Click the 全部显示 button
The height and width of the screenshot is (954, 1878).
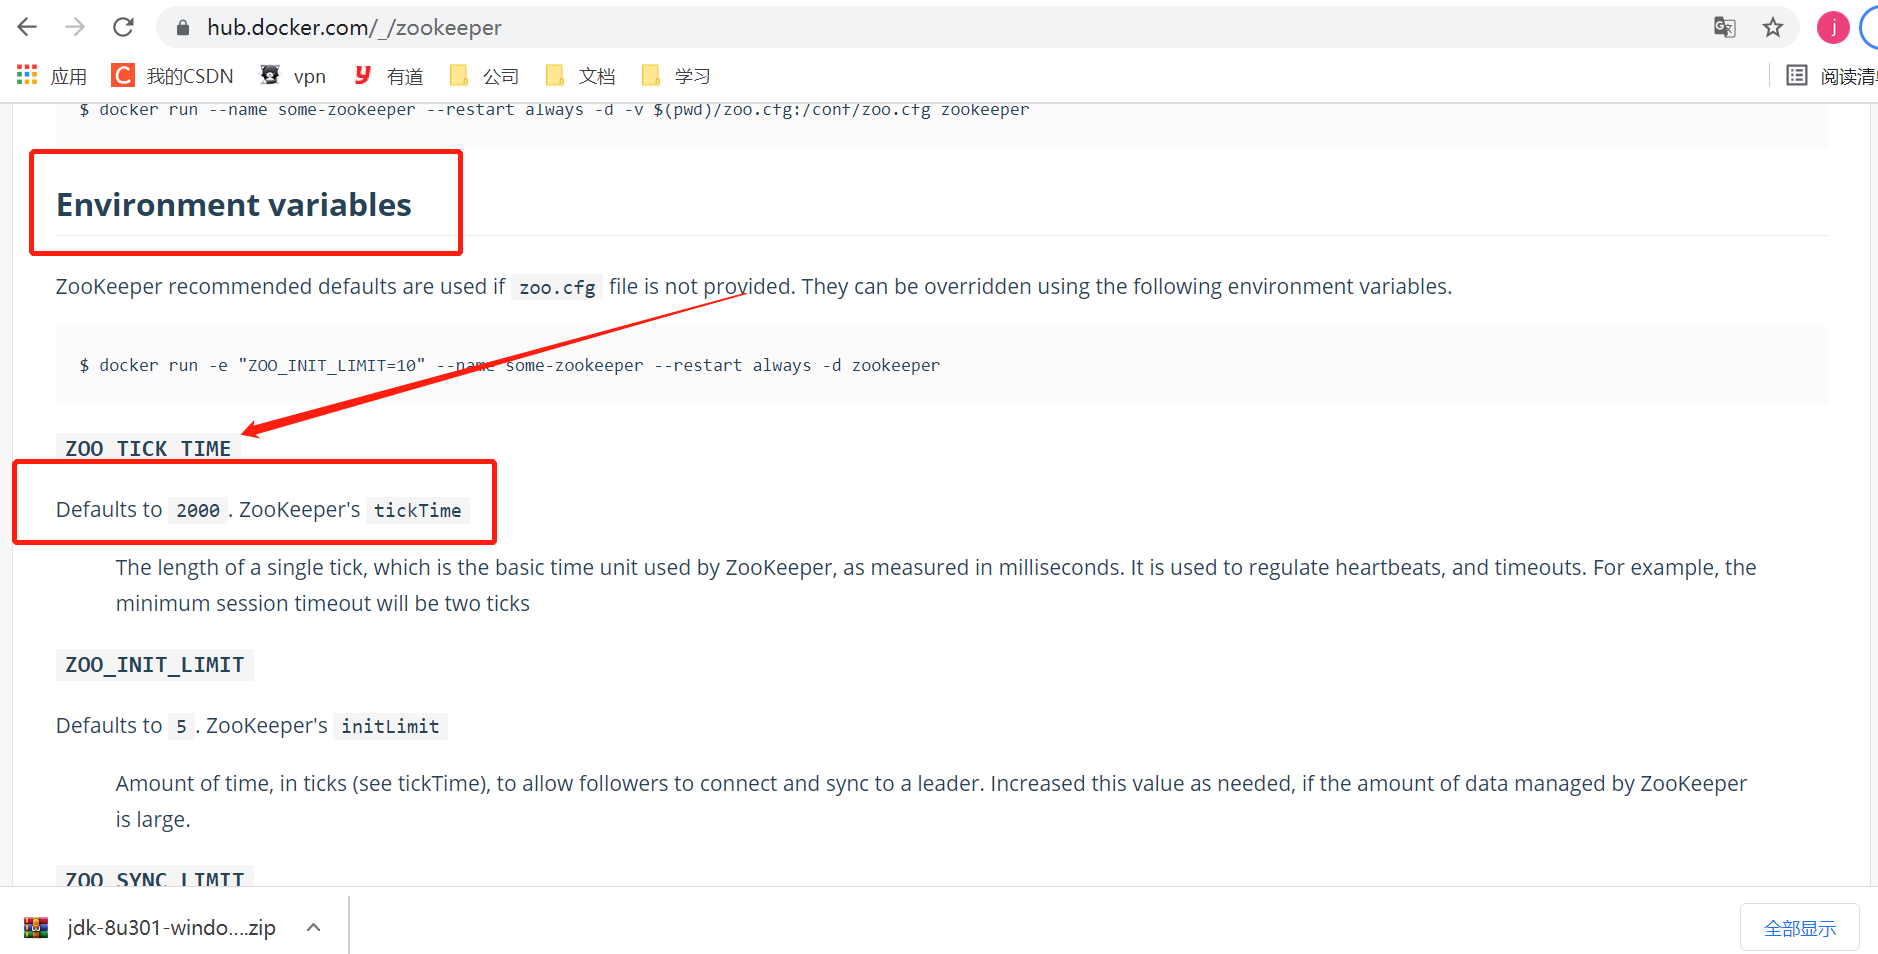click(1799, 927)
